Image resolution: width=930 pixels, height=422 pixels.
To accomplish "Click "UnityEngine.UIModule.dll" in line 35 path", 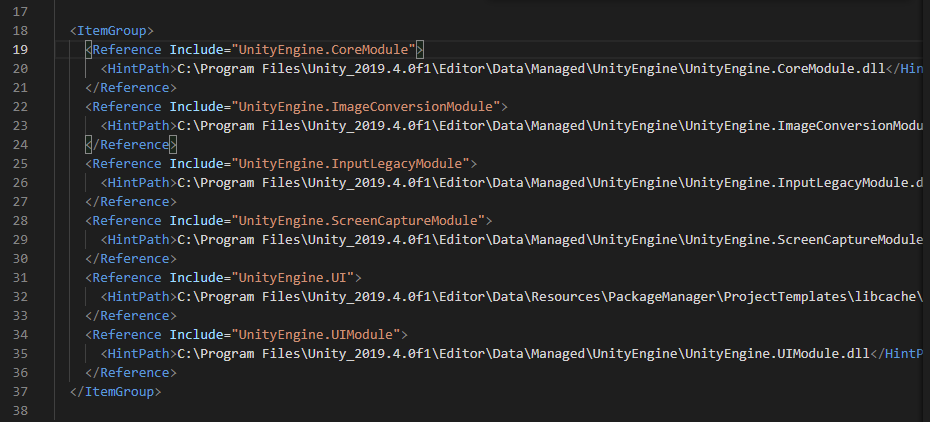I will coord(777,353).
